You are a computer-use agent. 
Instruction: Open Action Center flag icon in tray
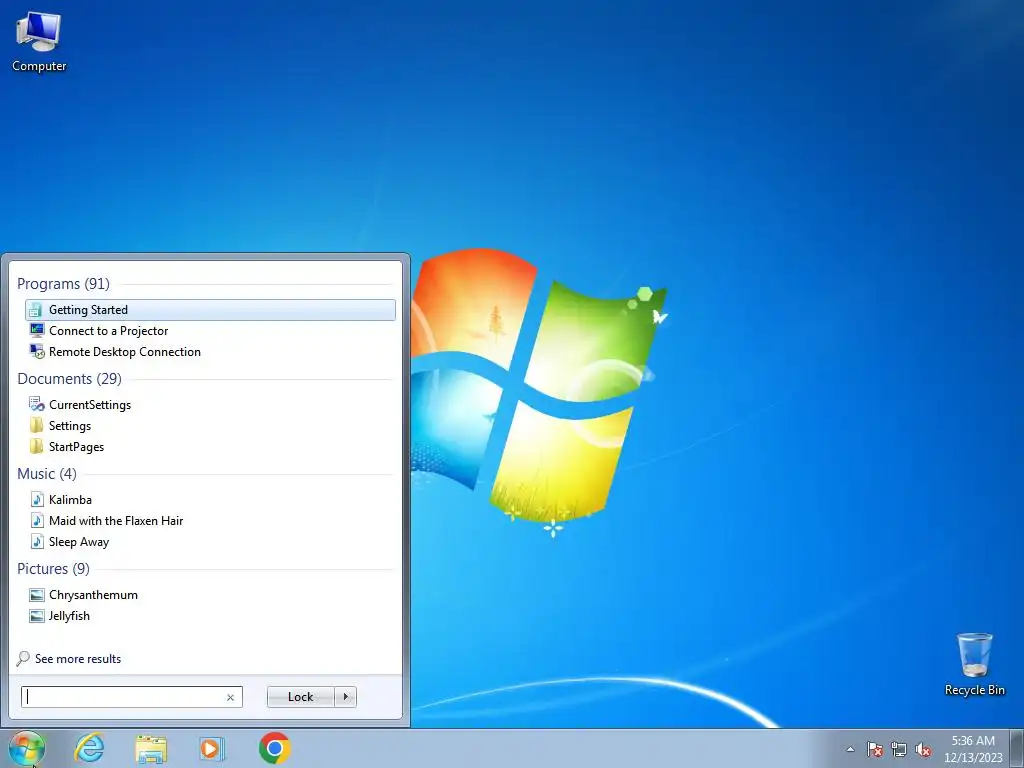coord(874,749)
